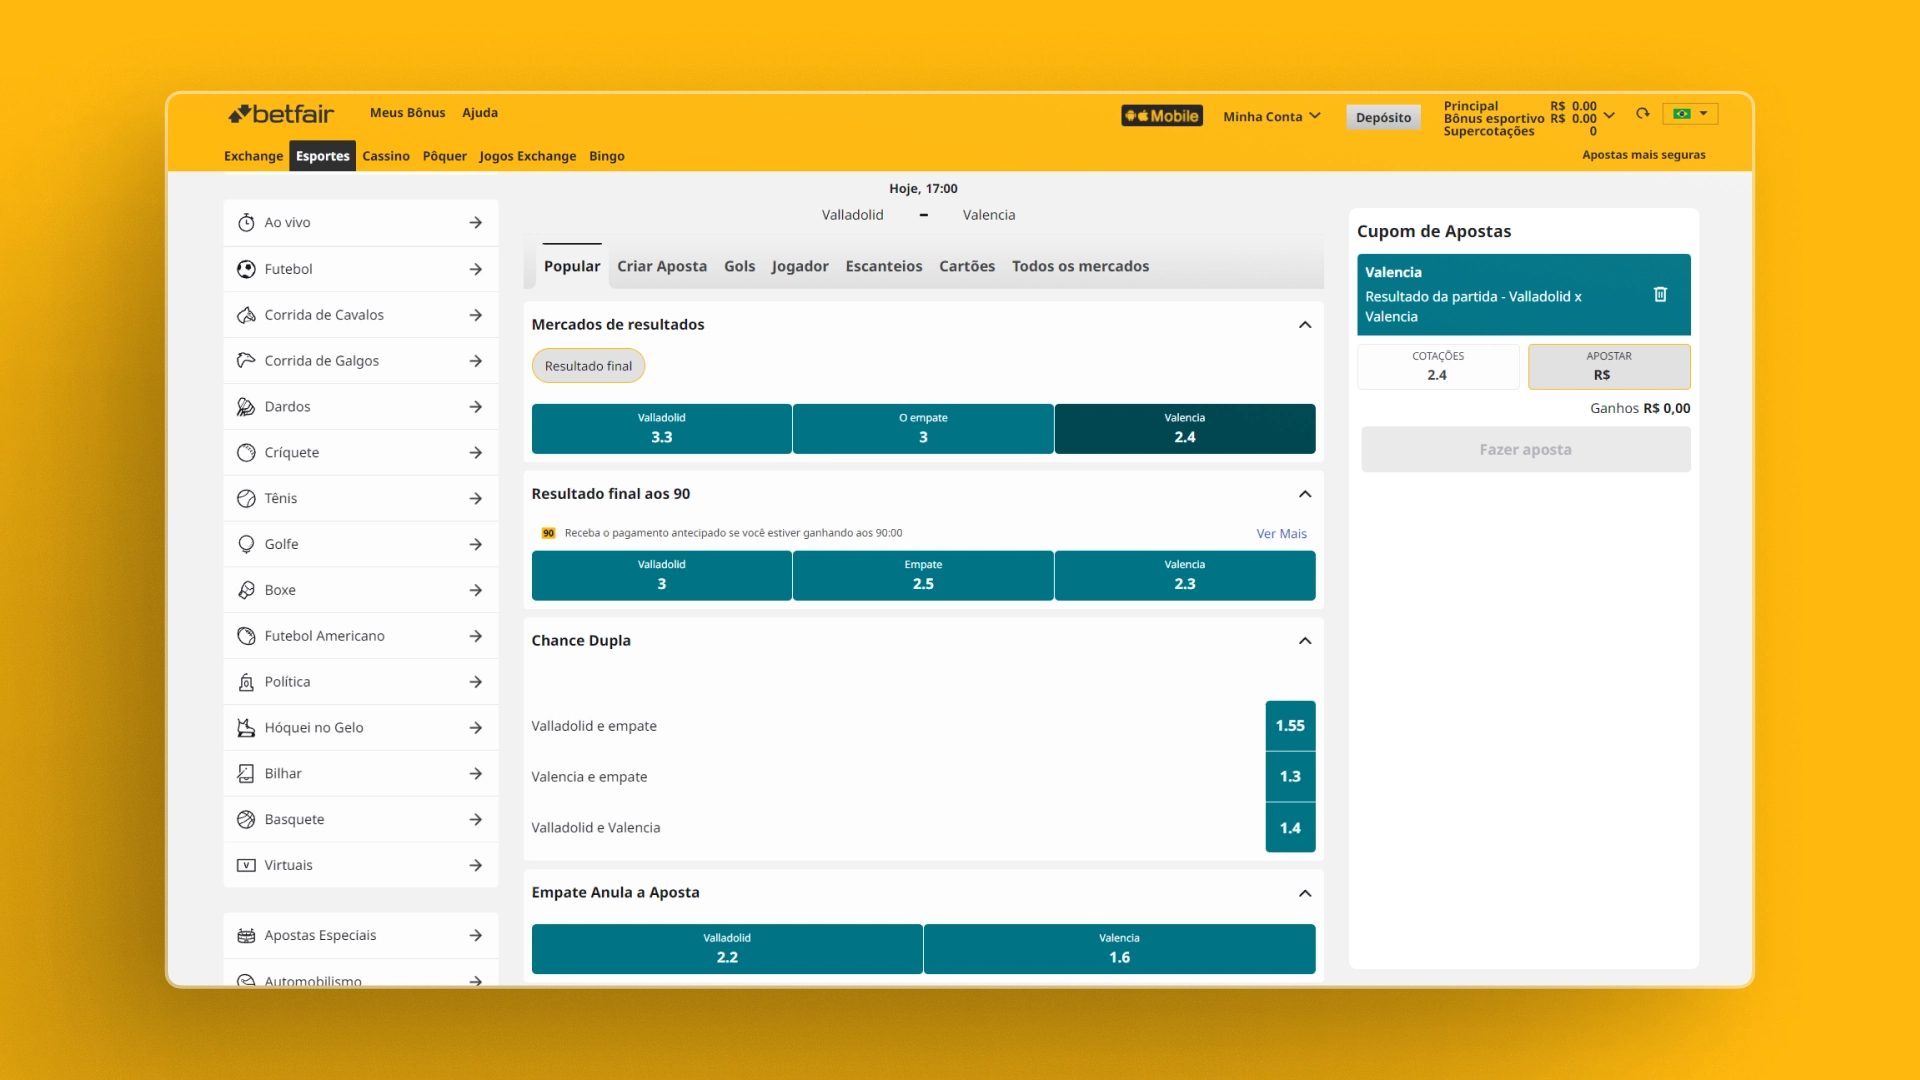Collapse Empate Anula a Aposta section
The width and height of the screenshot is (1920, 1080).
tap(1305, 893)
